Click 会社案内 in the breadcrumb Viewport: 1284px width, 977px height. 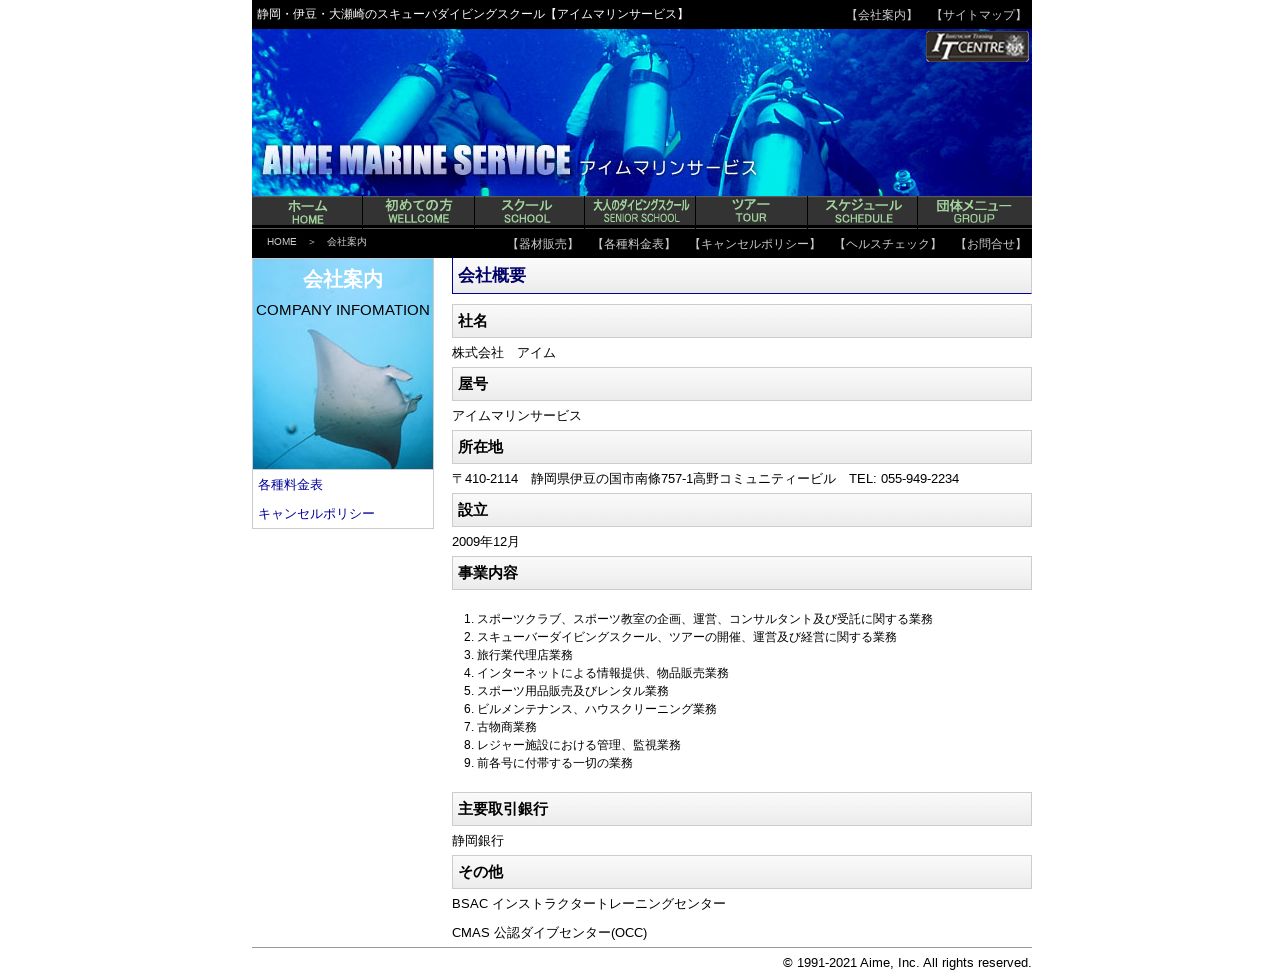pos(347,242)
